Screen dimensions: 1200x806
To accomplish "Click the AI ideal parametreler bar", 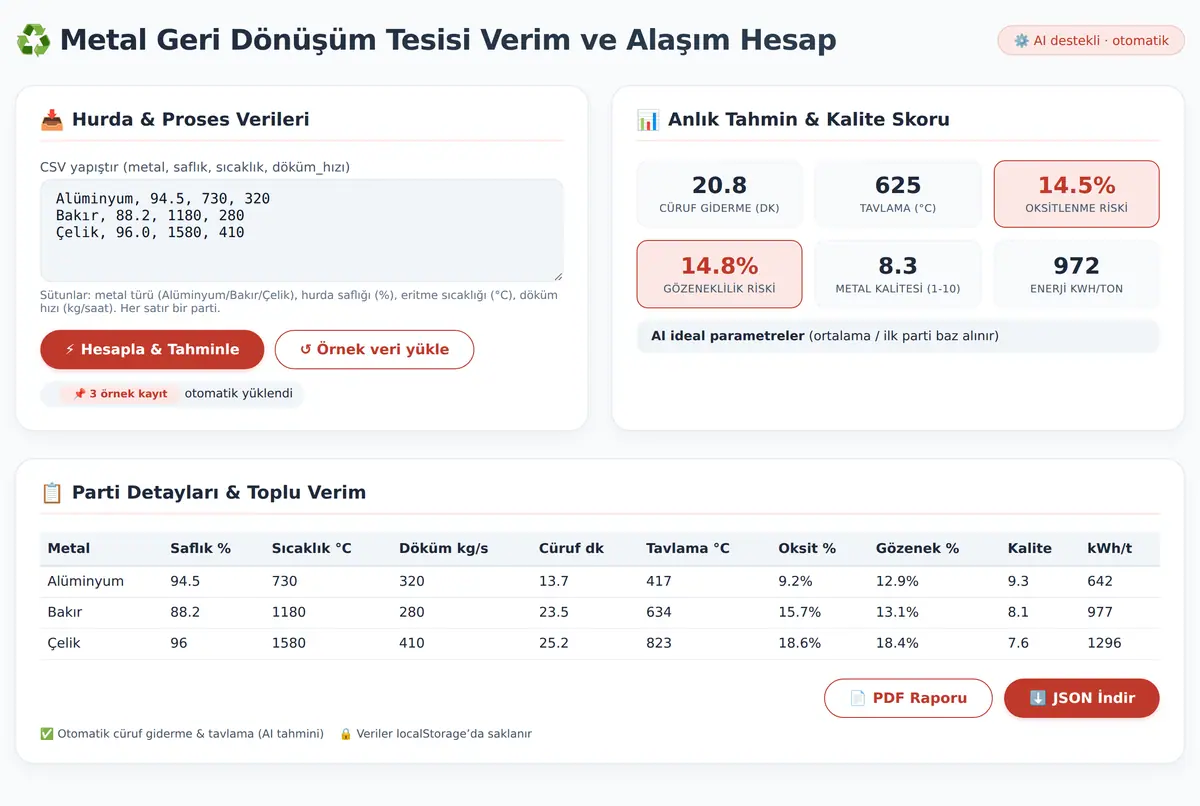I will pyautogui.click(x=898, y=336).
